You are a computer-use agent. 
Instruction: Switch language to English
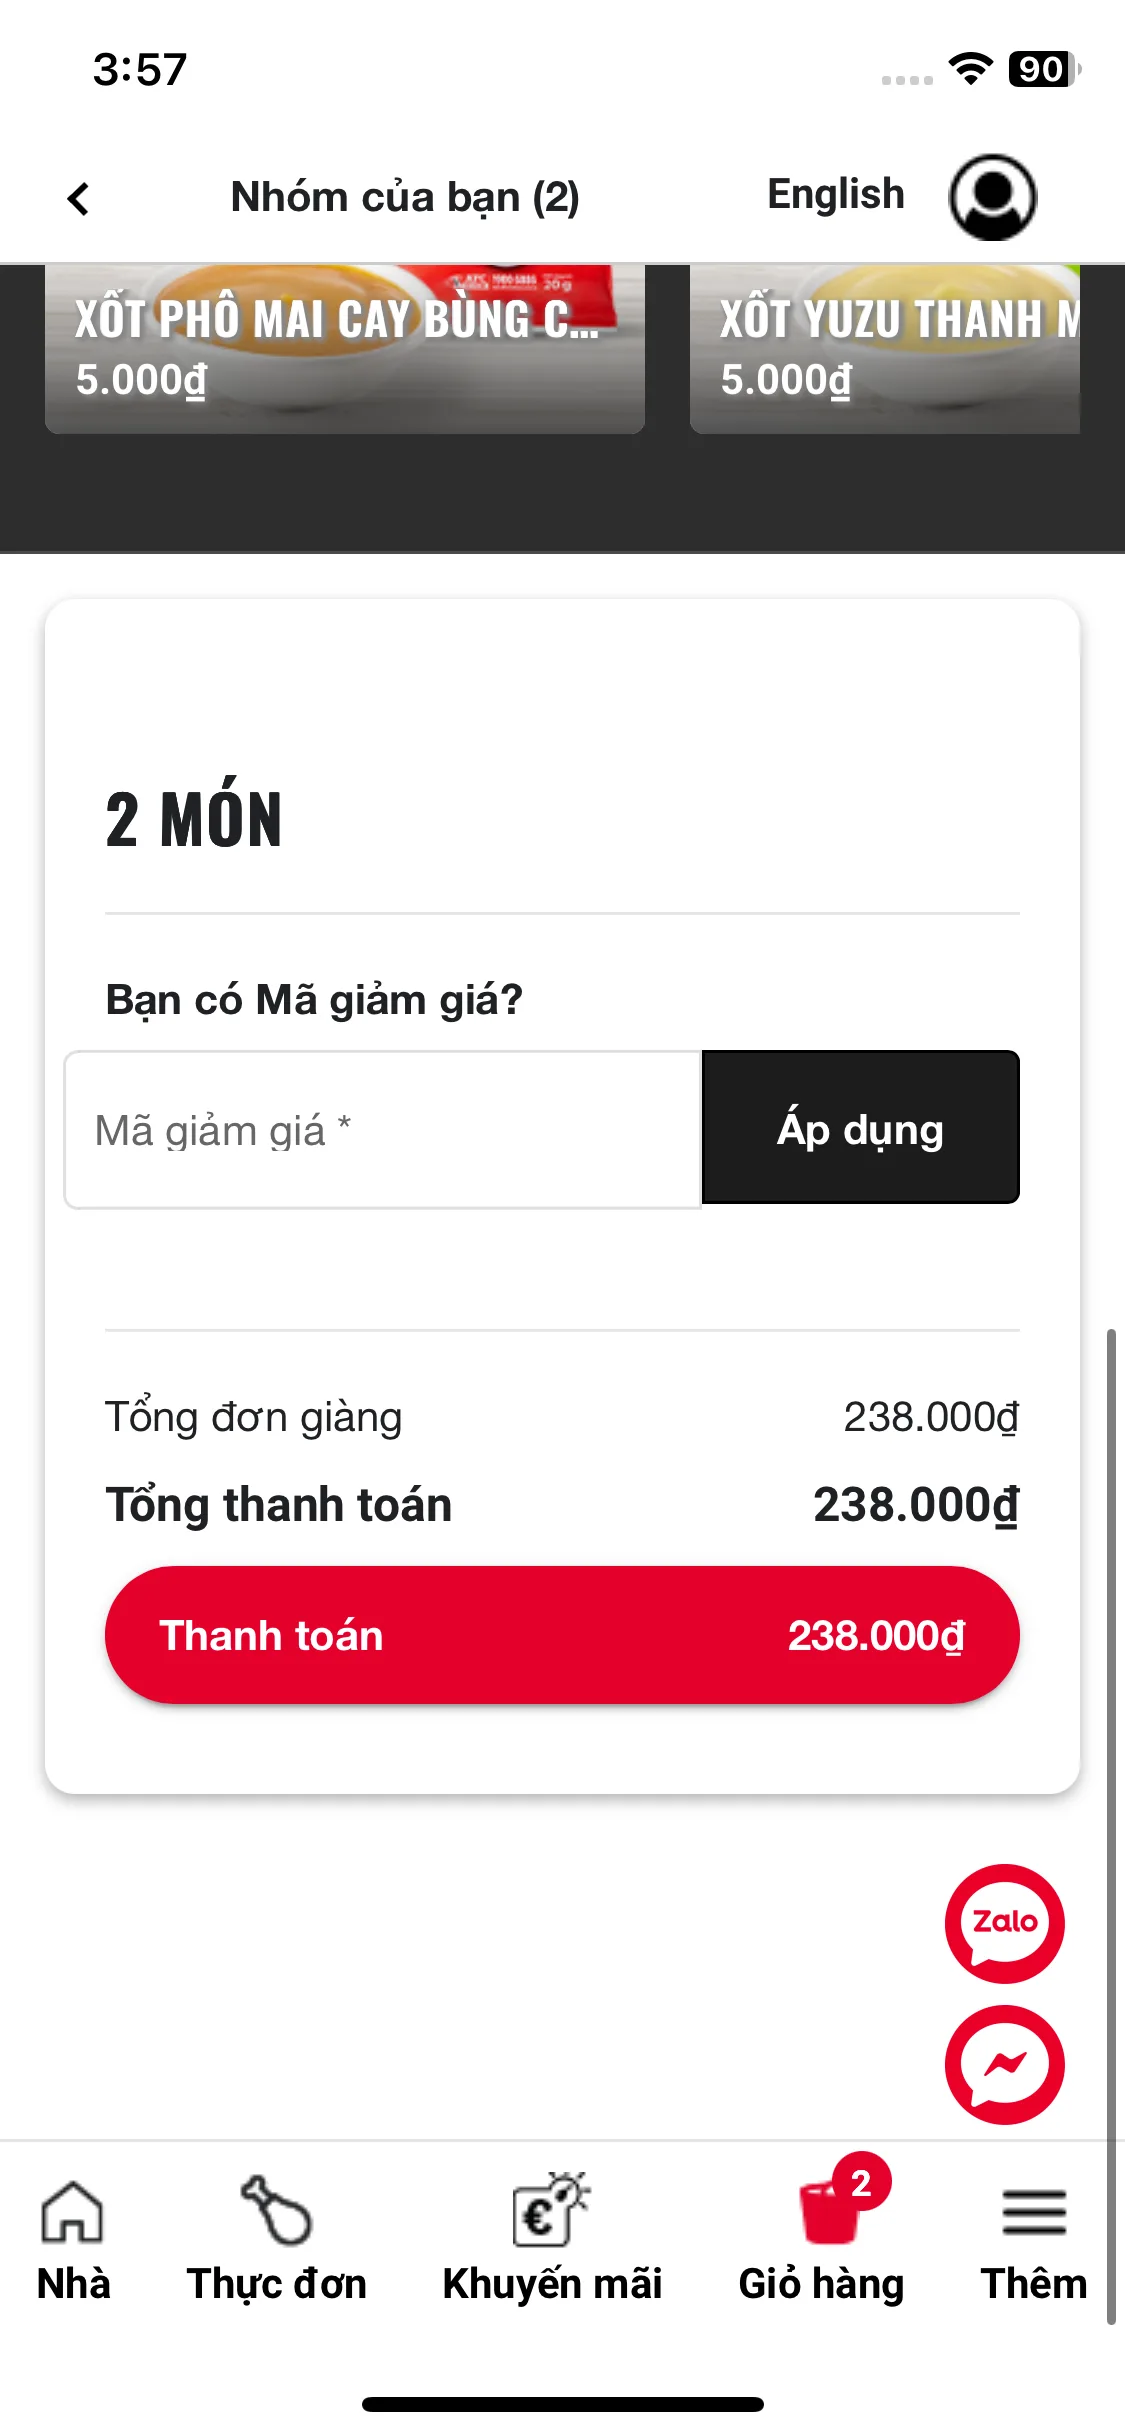coord(835,194)
